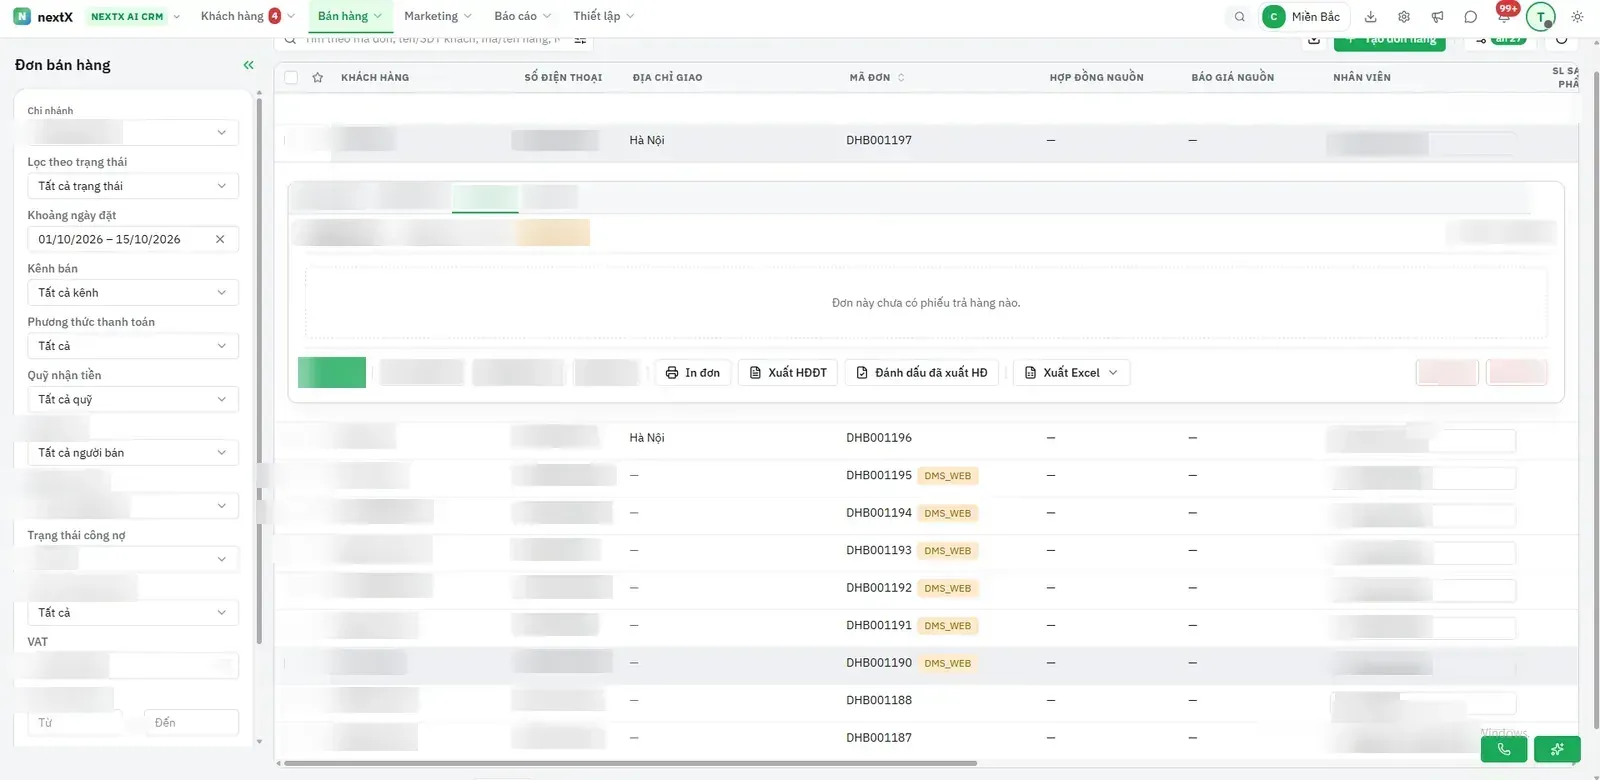Image resolution: width=1600 pixels, height=780 pixels.
Task: Click the green phone call button
Action: [1503, 749]
